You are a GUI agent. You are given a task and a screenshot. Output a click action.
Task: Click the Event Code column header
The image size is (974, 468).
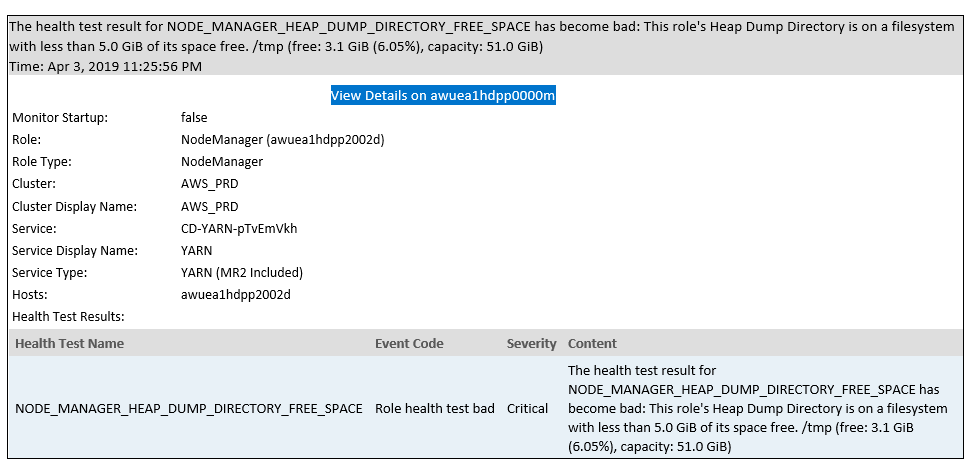(409, 344)
